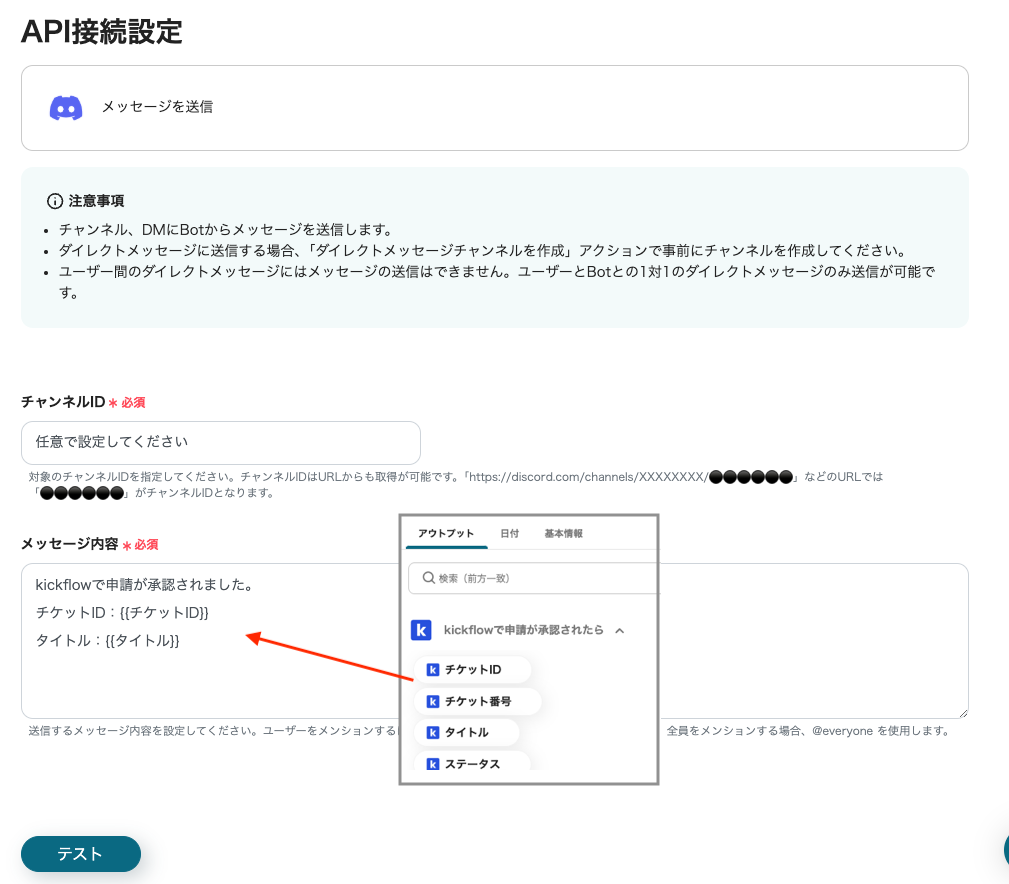Click the kickflowで申請が承認されました。 message line
Viewport: 1009px width, 884px height.
pyautogui.click(x=144, y=585)
